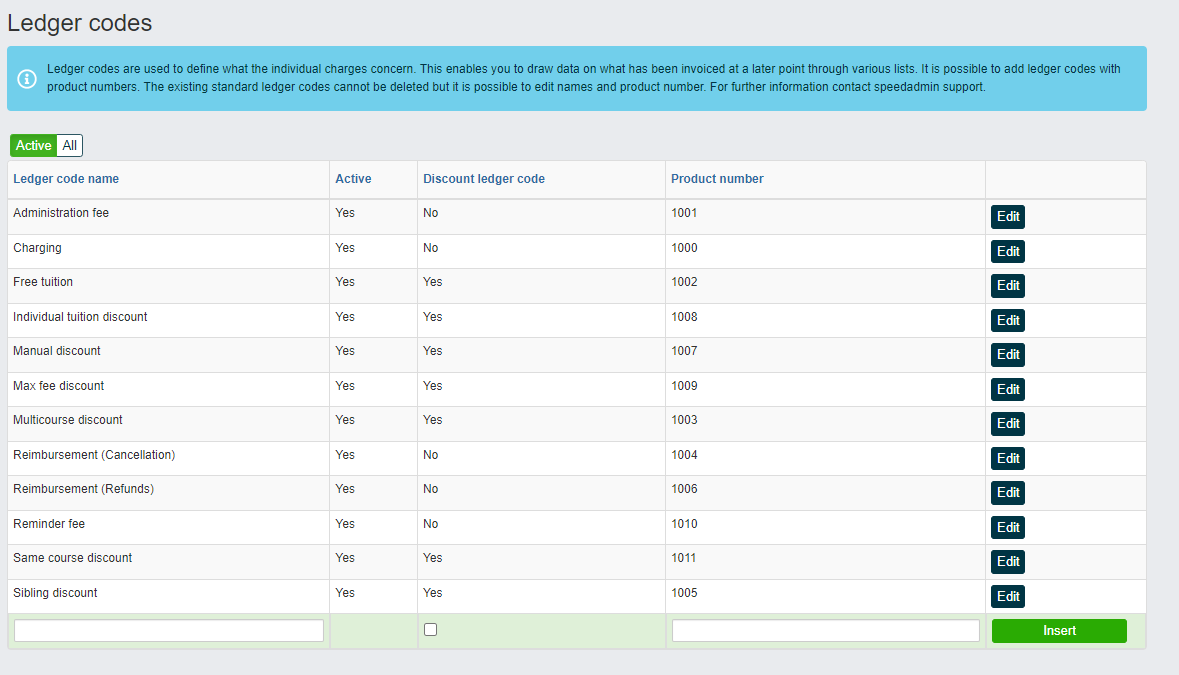The image size is (1179, 675).
Task: Click the info icon in the blue banner
Action: click(27, 78)
